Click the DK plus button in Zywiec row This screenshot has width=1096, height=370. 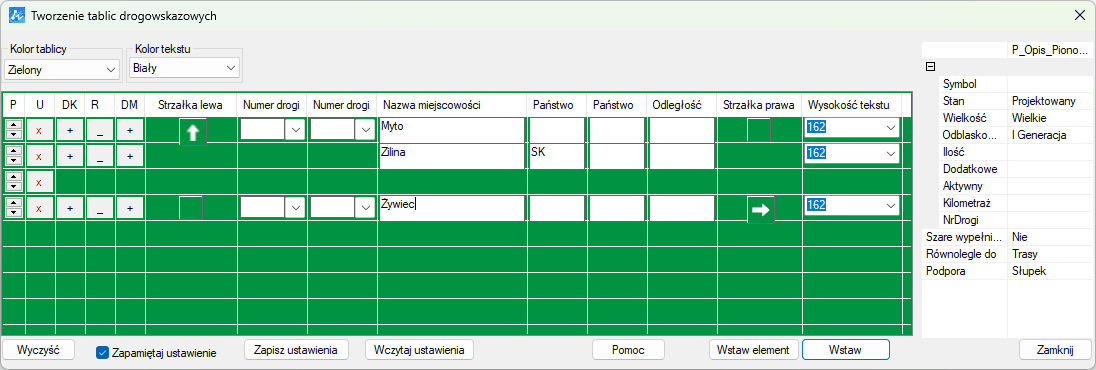coord(70,208)
